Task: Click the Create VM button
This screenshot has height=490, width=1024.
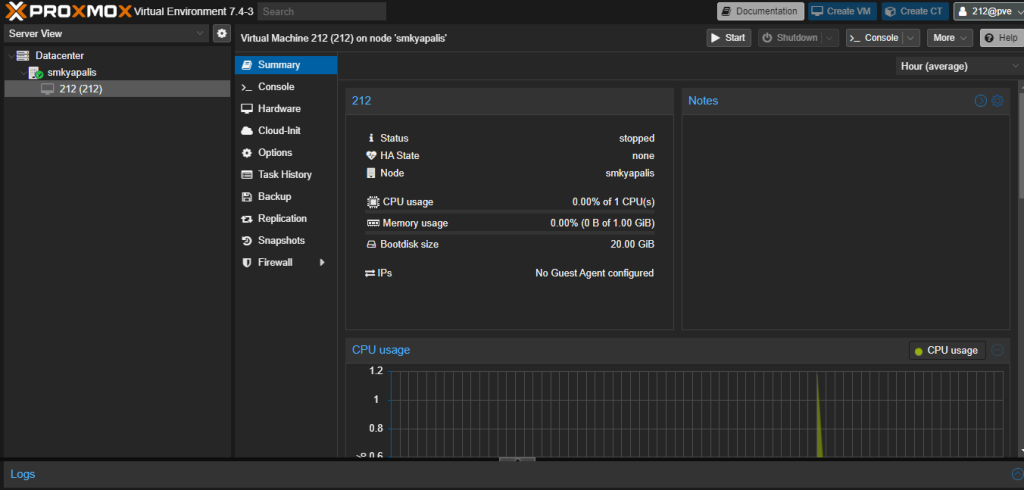Action: 840,11
